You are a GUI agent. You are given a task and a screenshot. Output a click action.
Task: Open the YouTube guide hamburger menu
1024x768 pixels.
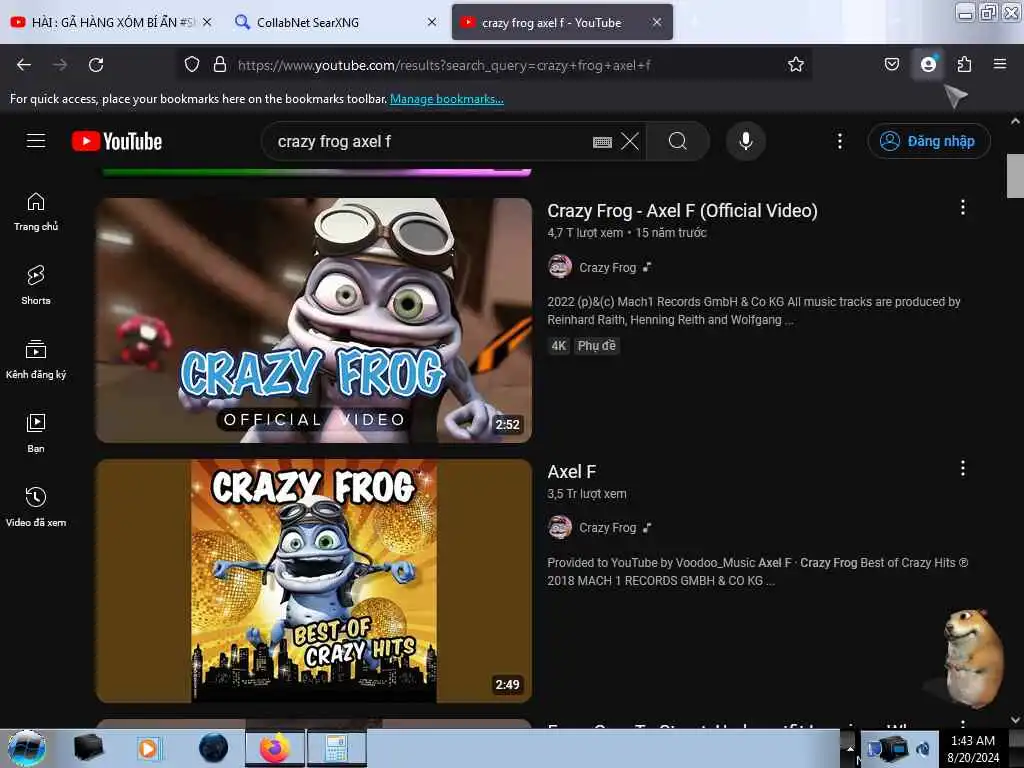36,141
